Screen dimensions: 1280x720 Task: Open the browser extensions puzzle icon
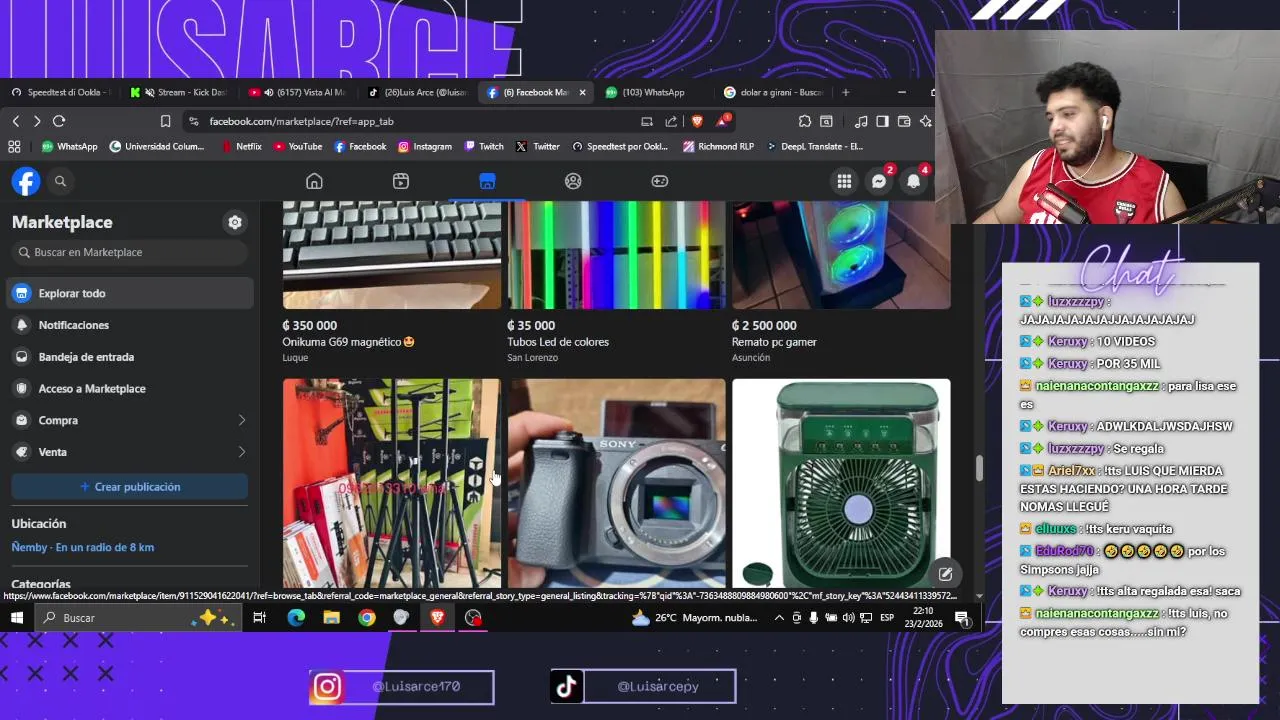click(x=805, y=121)
